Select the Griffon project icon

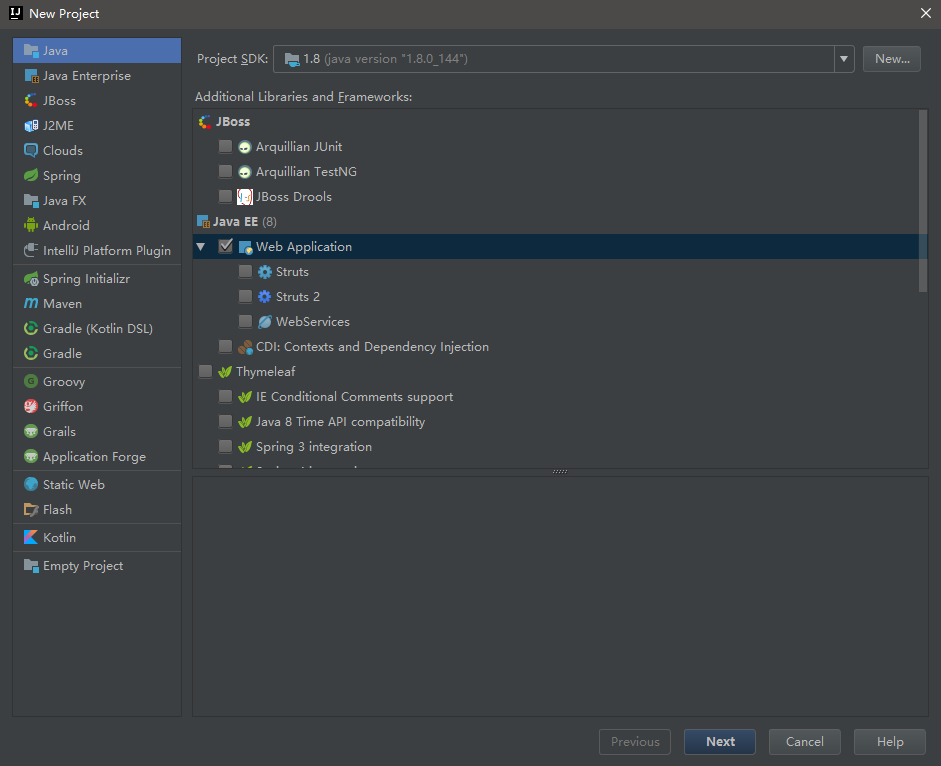point(31,406)
